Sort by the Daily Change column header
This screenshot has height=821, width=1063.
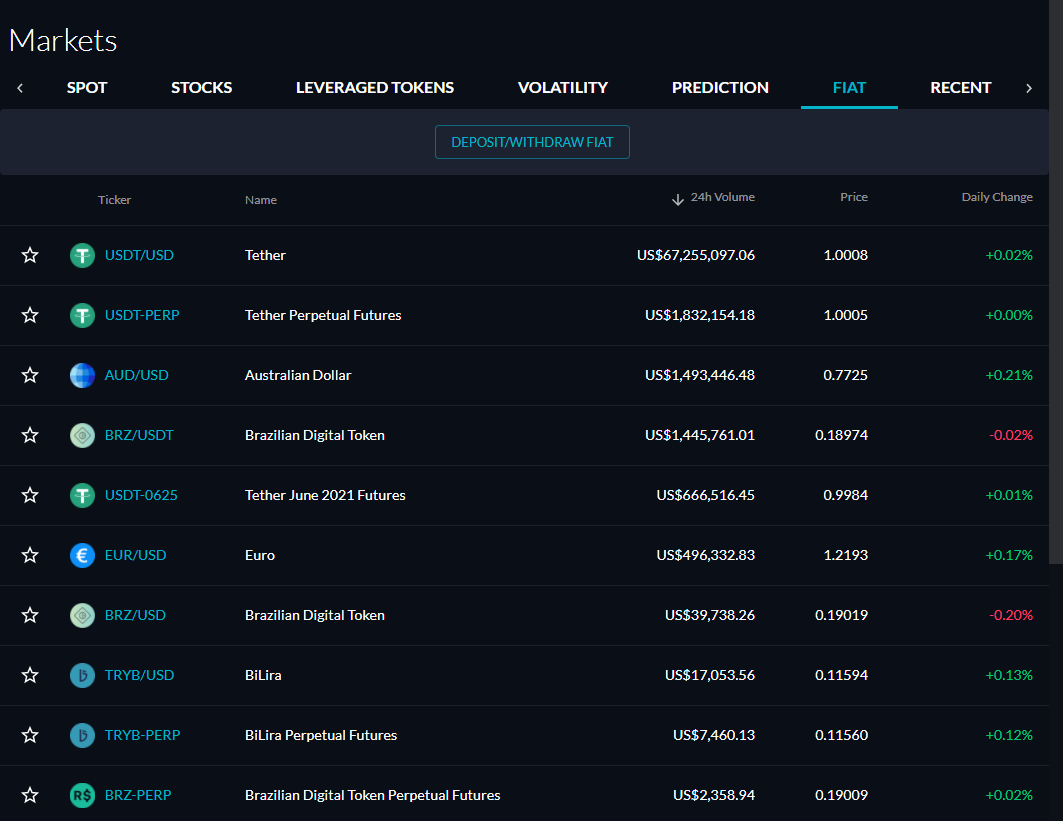click(x=996, y=197)
